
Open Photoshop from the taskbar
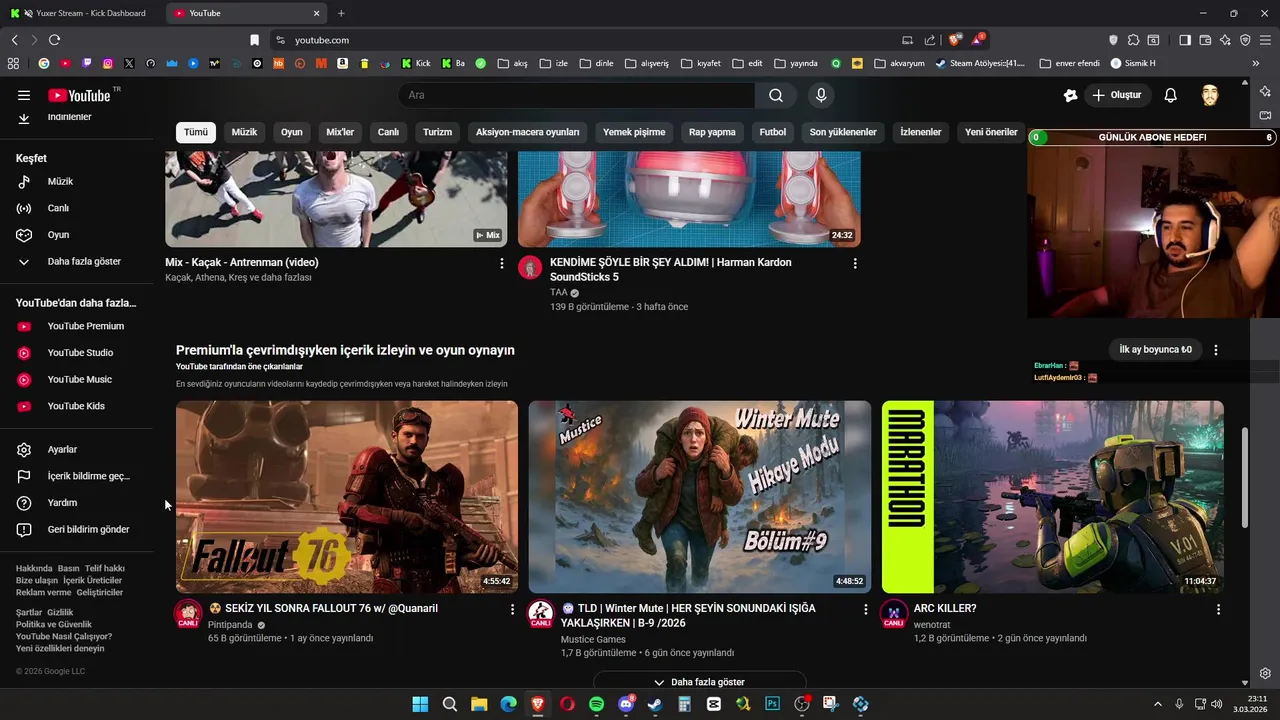[772, 704]
